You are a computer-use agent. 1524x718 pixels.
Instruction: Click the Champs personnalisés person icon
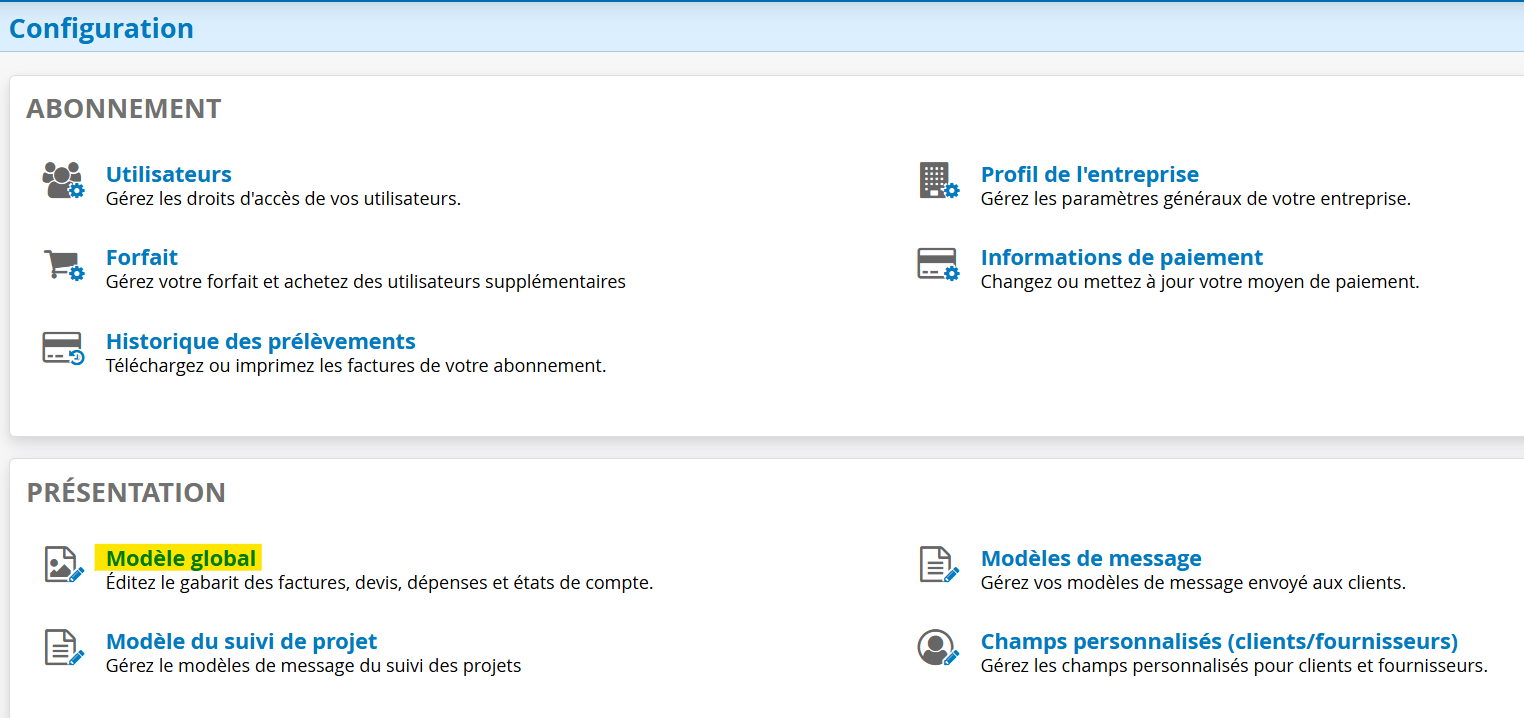[938, 648]
